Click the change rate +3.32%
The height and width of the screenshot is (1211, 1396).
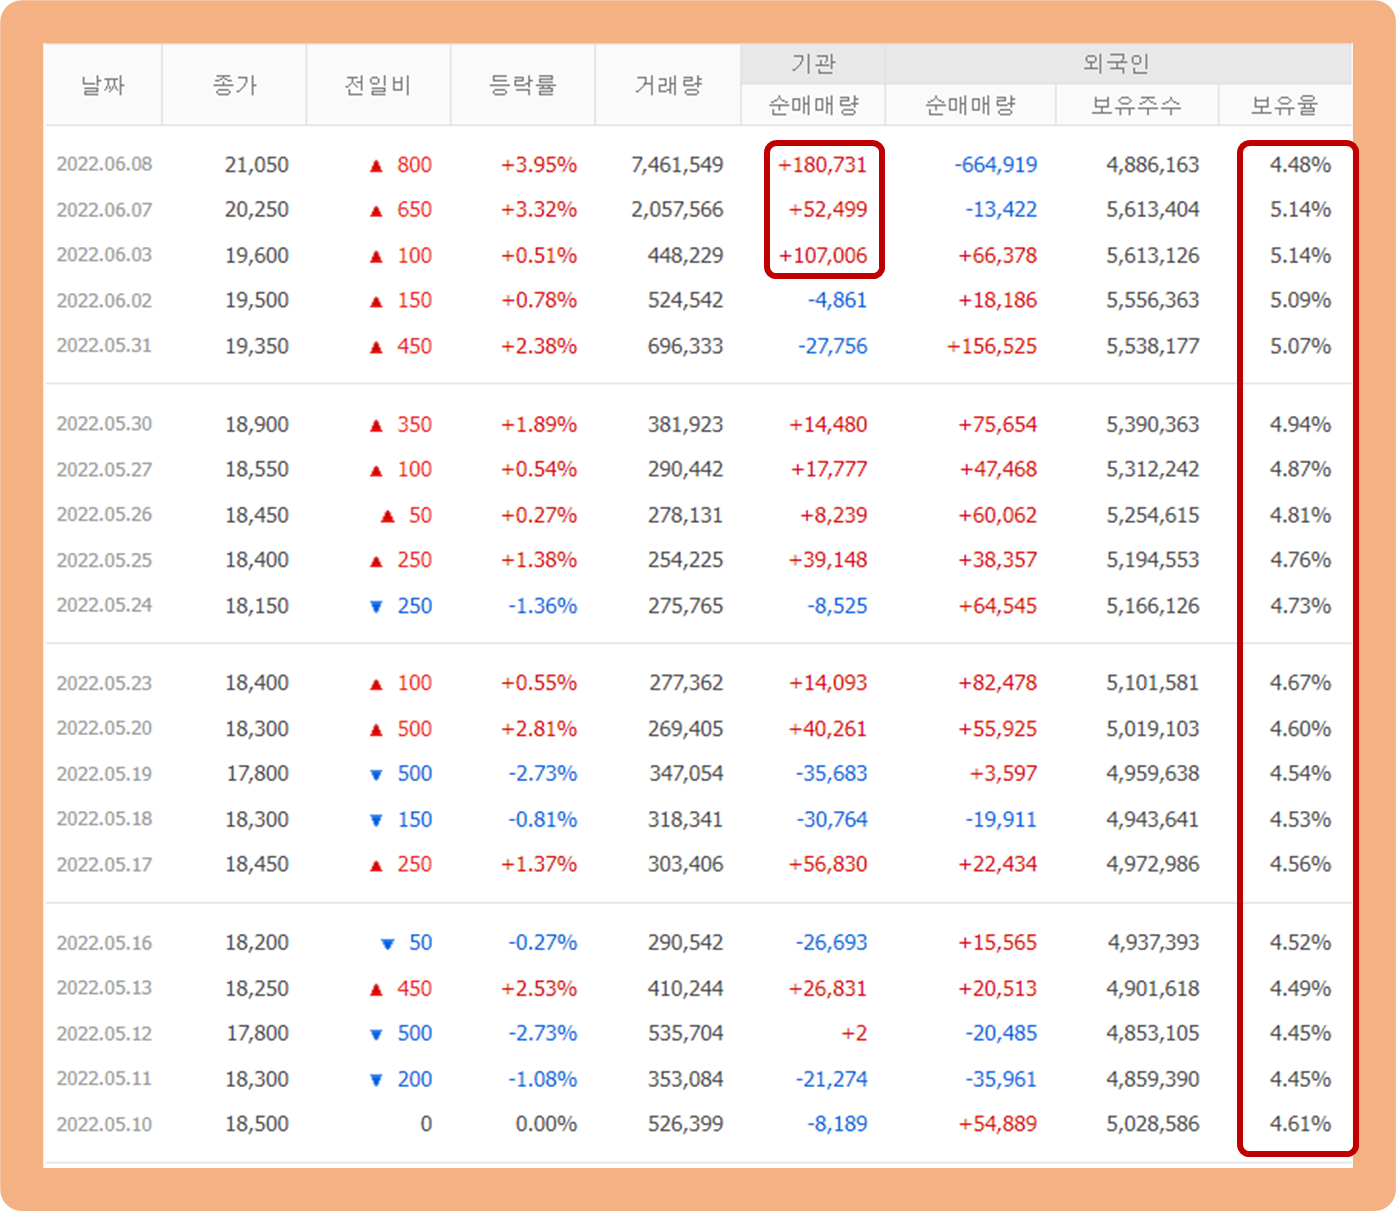pos(539,210)
